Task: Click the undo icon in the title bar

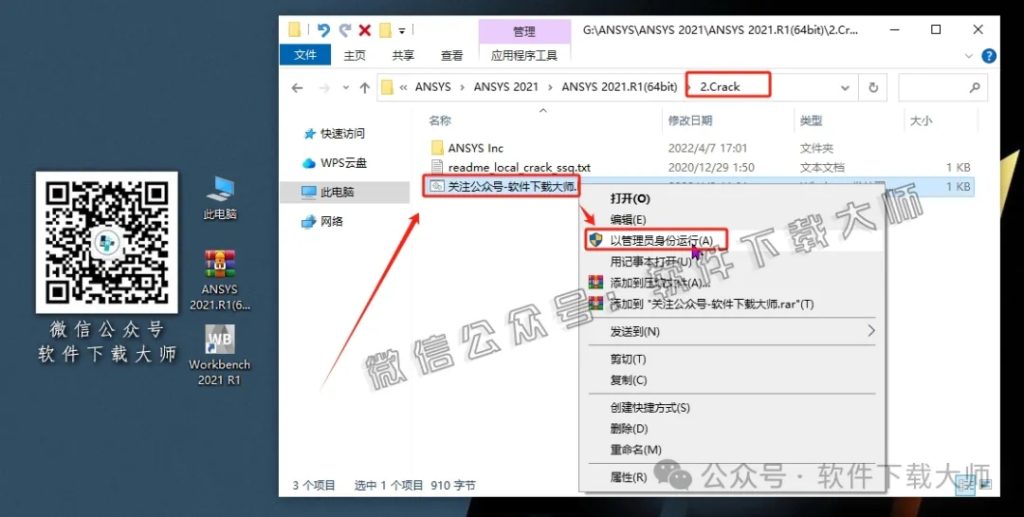Action: 324,30
